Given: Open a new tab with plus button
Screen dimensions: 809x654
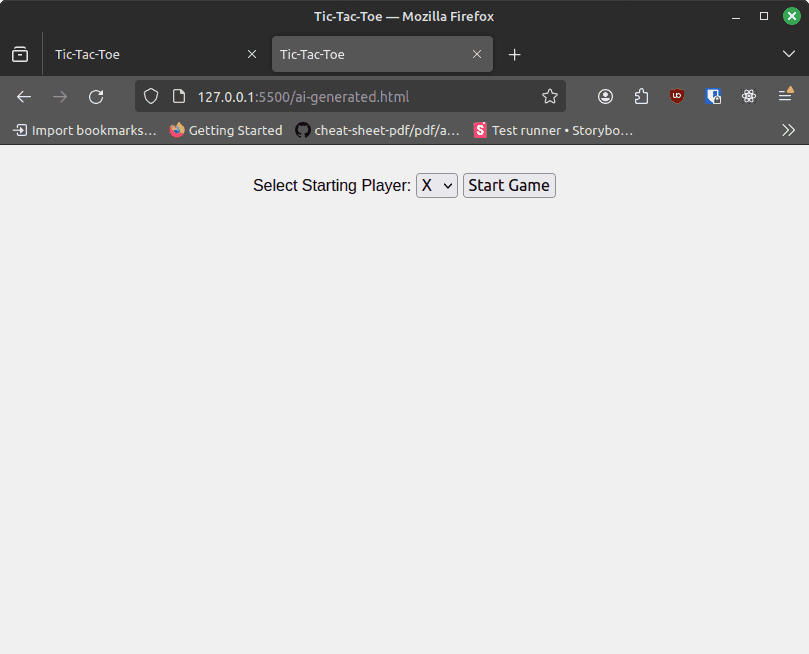Looking at the screenshot, I should point(514,54).
